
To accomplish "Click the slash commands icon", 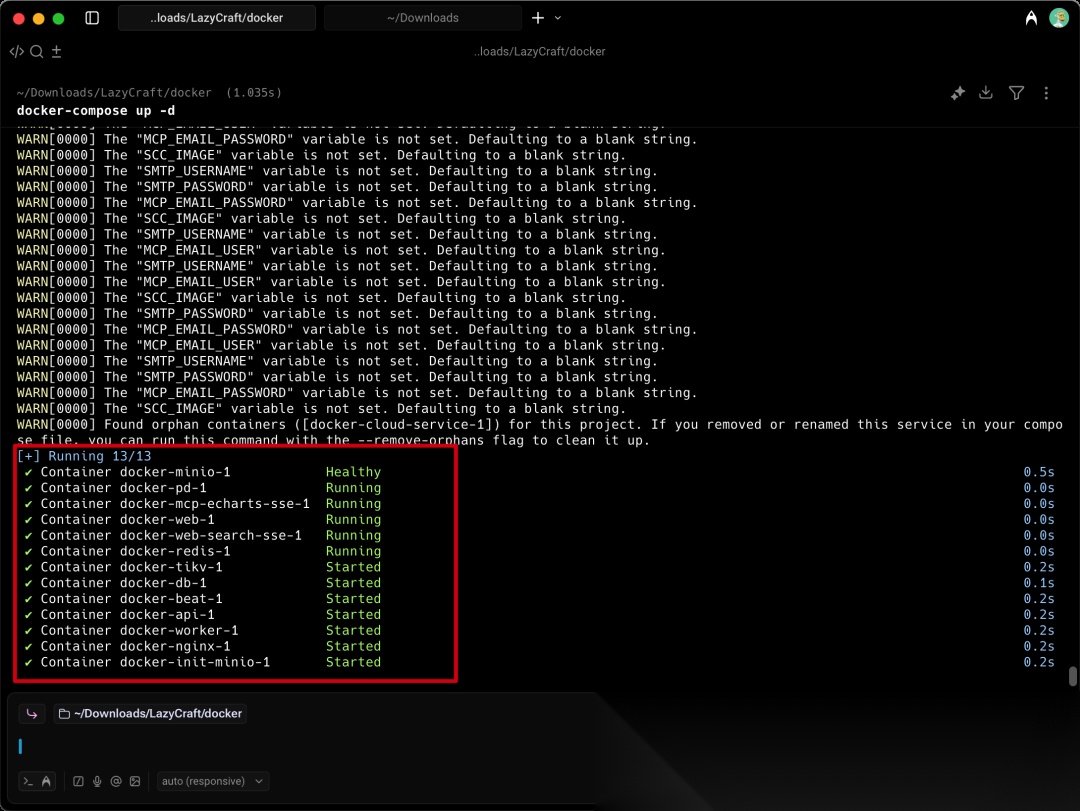I will coord(79,781).
